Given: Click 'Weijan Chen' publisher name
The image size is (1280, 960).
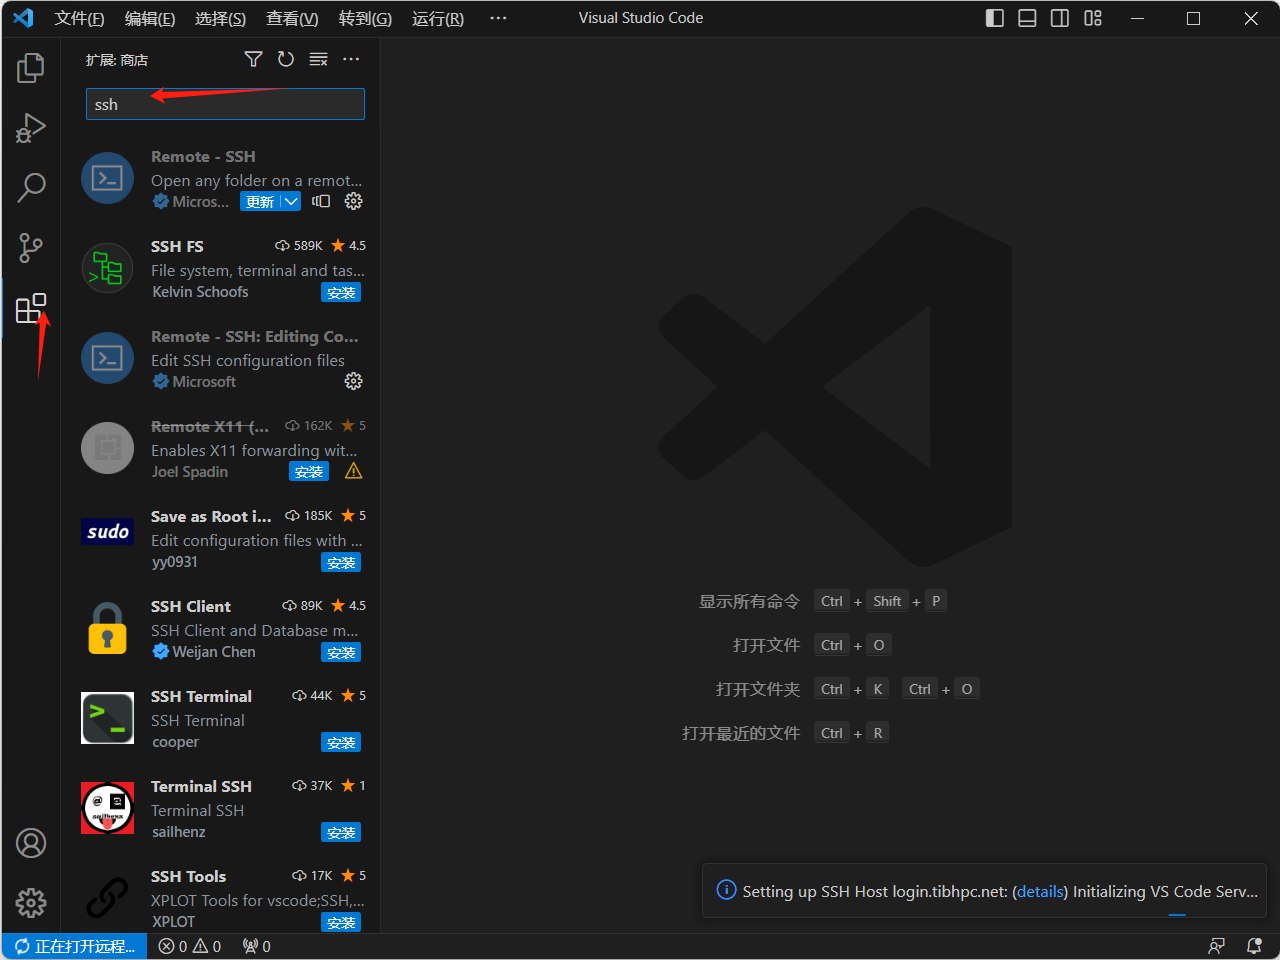Looking at the screenshot, I should click(214, 652).
